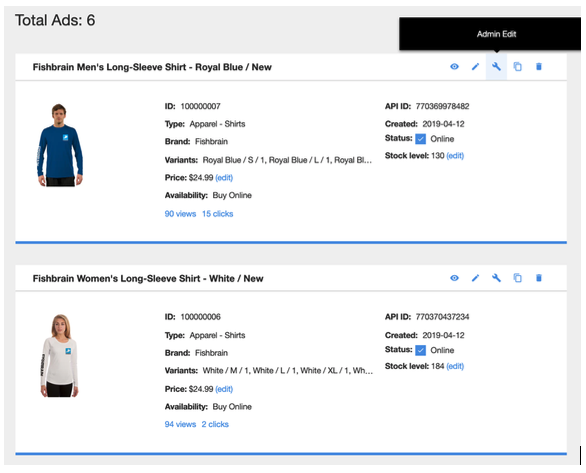Preview the Men's Royal Blue shirt ad

pyautogui.click(x=454, y=67)
